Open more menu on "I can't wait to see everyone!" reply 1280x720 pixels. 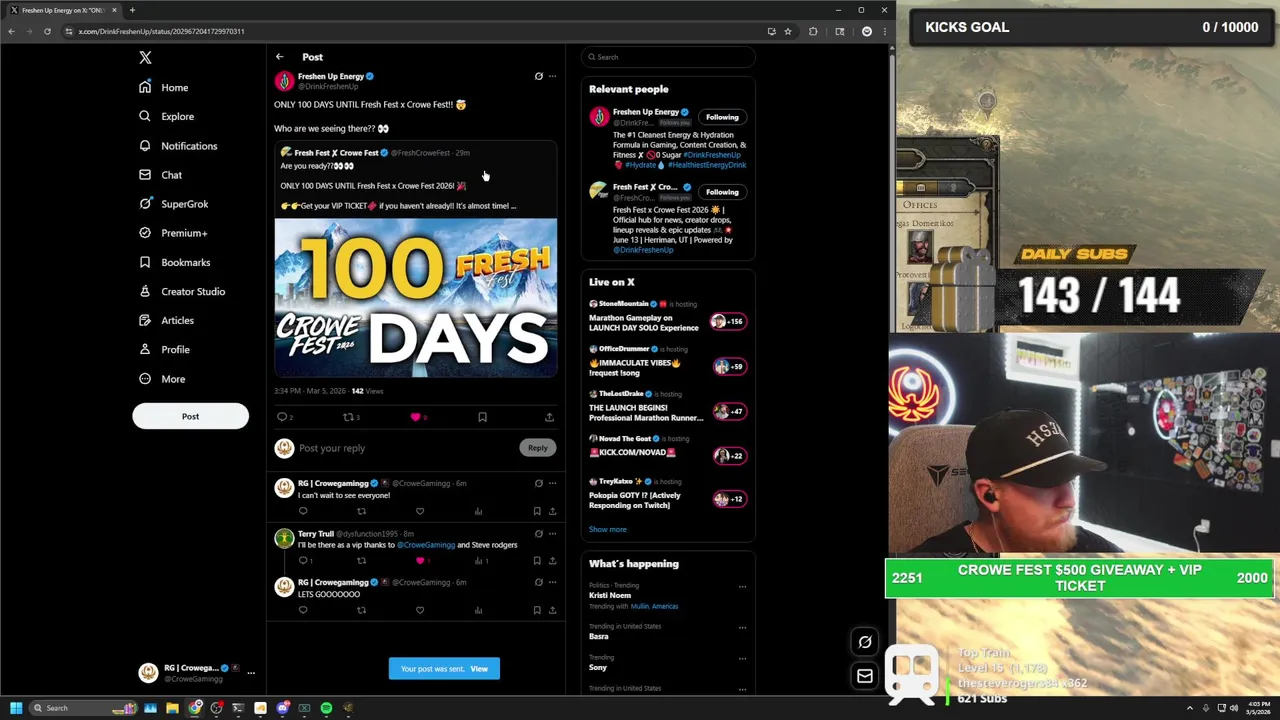pos(552,484)
